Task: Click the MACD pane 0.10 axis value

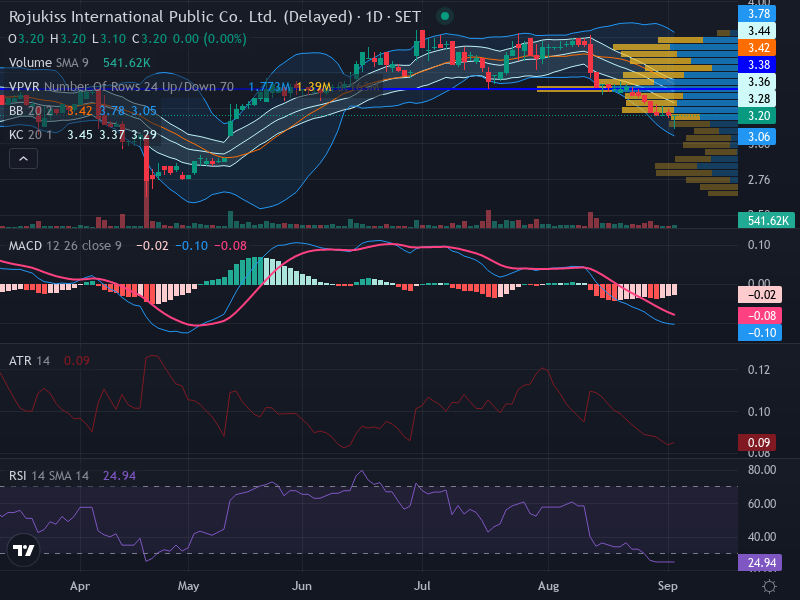Action: pyautogui.click(x=759, y=245)
